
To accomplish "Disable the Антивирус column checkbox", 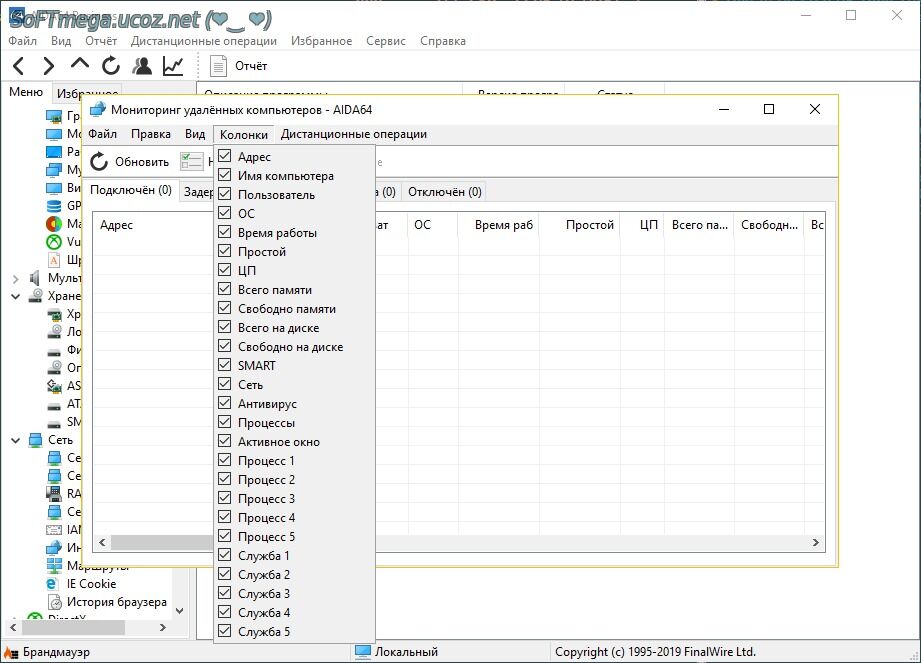I will [225, 404].
